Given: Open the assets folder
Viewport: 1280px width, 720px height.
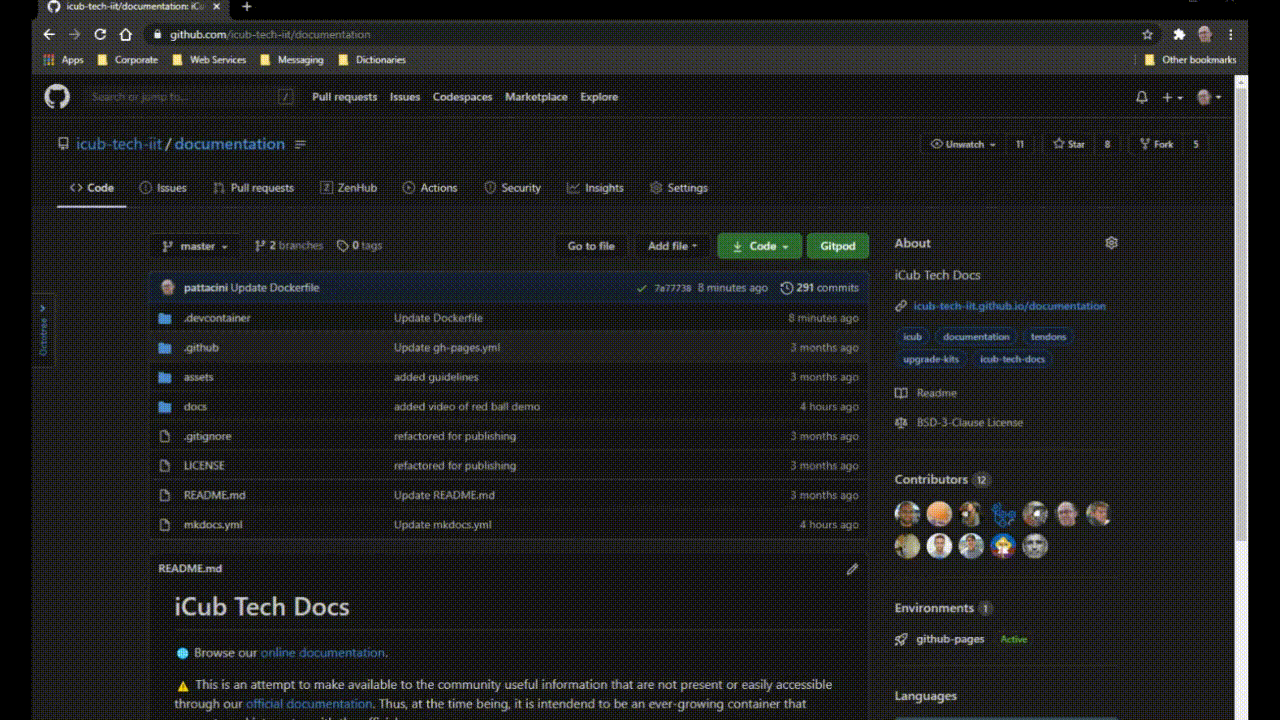Looking at the screenshot, I should pos(198,377).
